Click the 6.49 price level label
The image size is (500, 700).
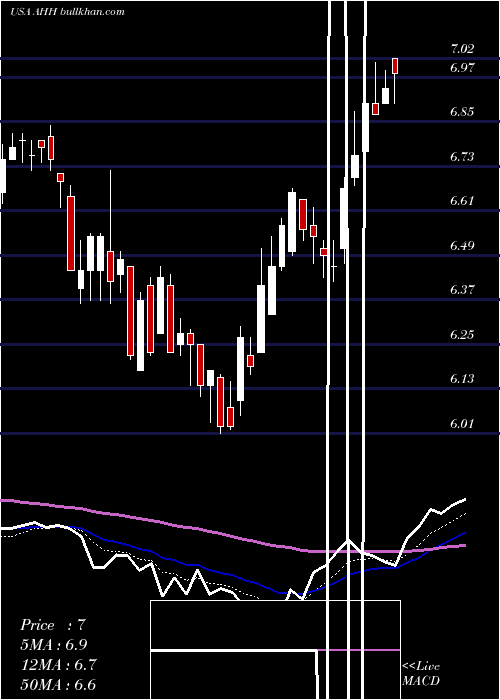[462, 246]
